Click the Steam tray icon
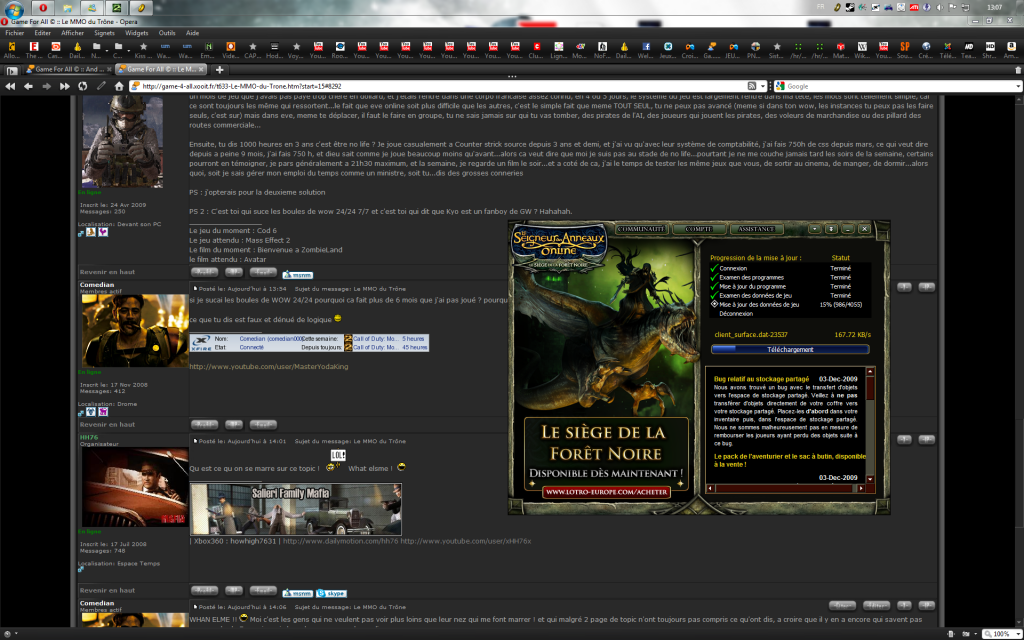The height and width of the screenshot is (640, 1024). pos(851,8)
